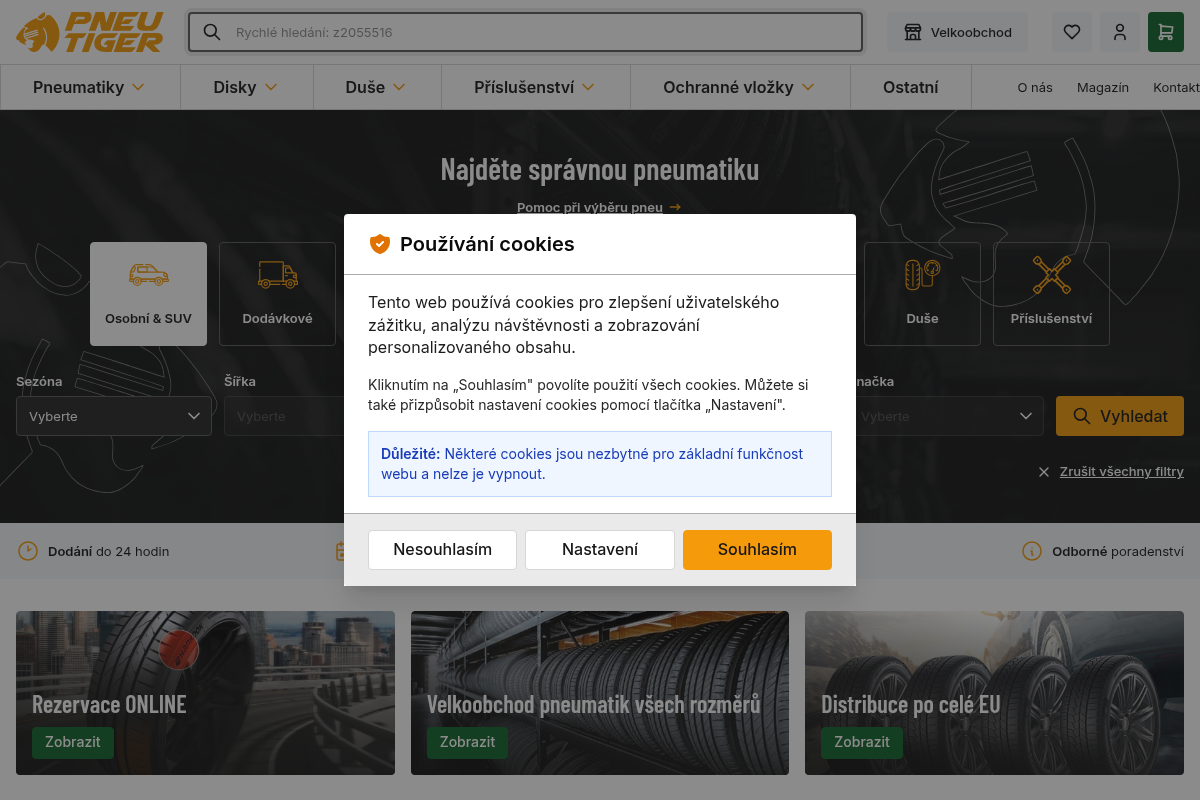Viewport: 1200px width, 800px height.
Task: Click the cookie shield icon
Action: [379, 244]
